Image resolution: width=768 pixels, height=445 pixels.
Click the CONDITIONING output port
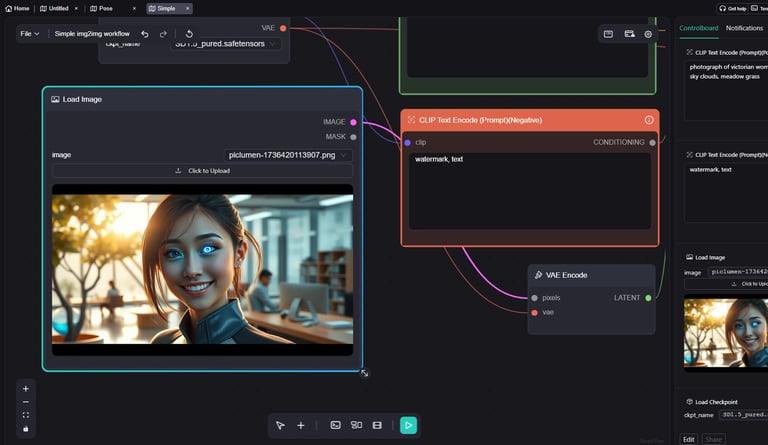(652, 142)
